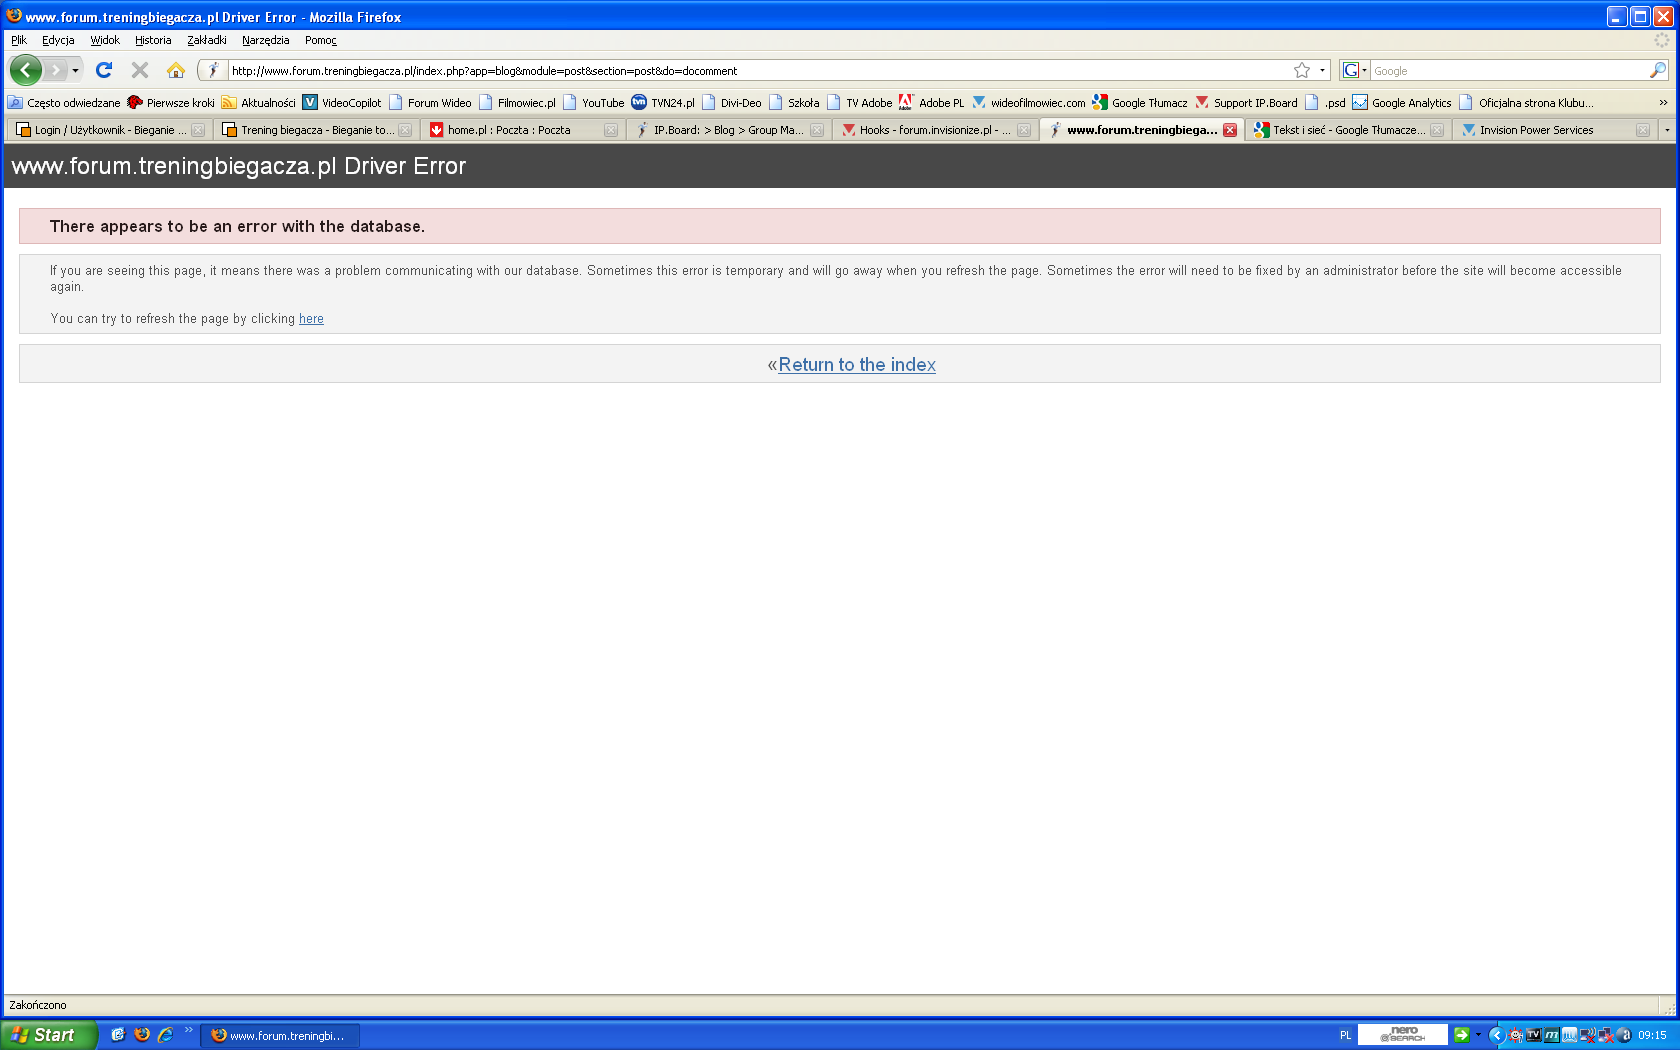Close the active www.forum.treningbiega tab
Viewport: 1680px width, 1050px height.
1230,130
